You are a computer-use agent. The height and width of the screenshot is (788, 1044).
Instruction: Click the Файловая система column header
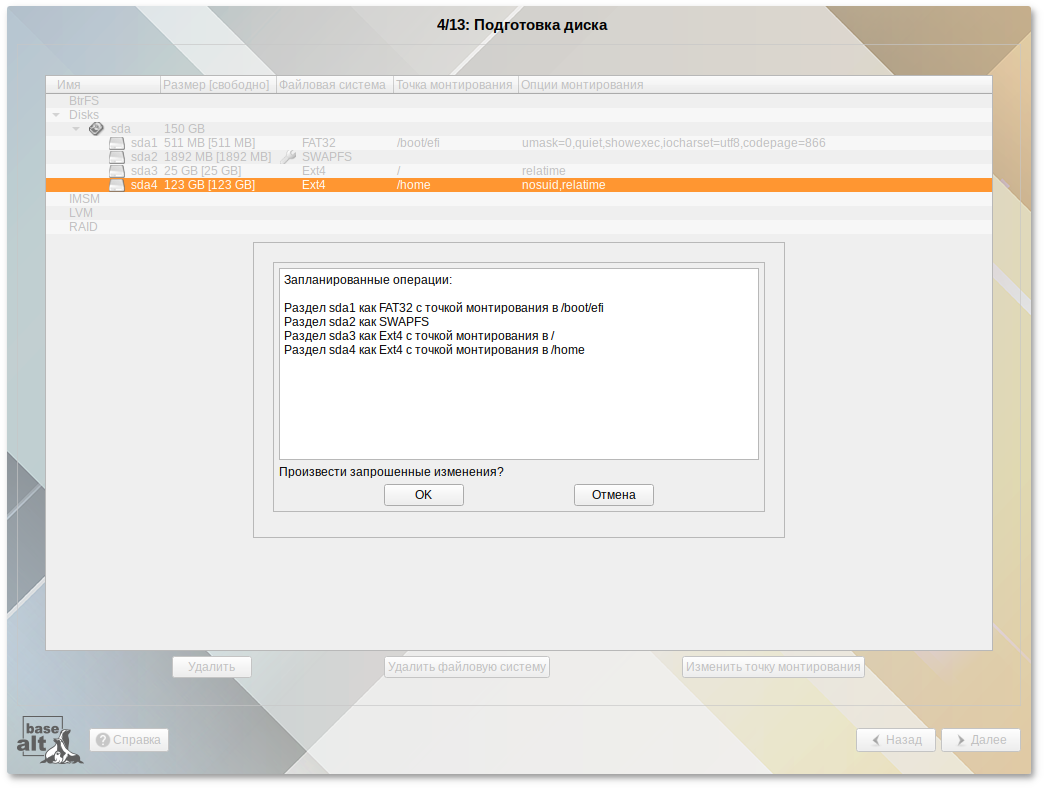click(x=333, y=85)
